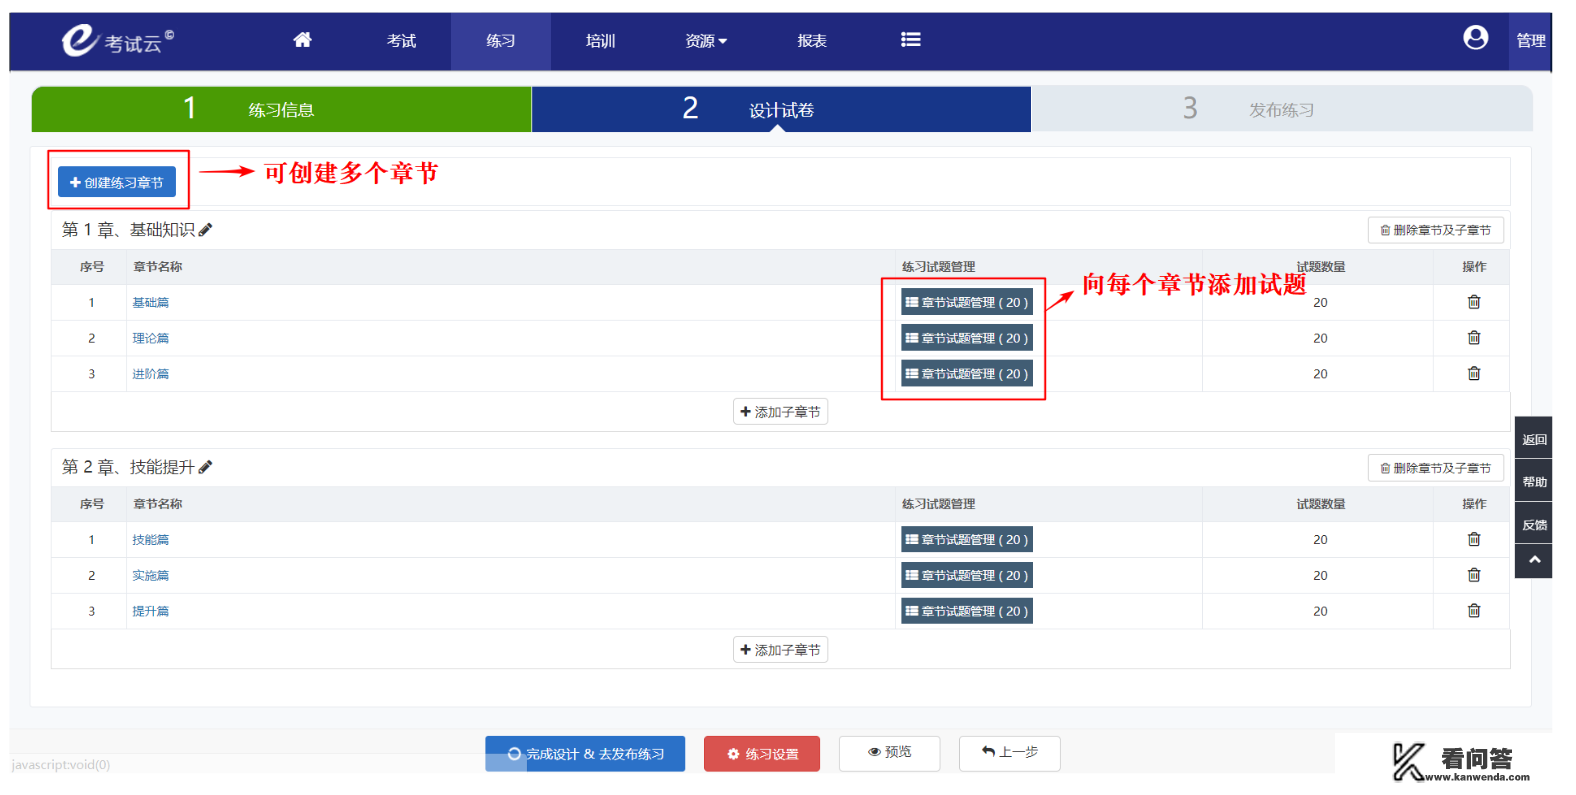
Task: Click chapter 1 练习试题管理 column header
Action: pyautogui.click(x=938, y=267)
